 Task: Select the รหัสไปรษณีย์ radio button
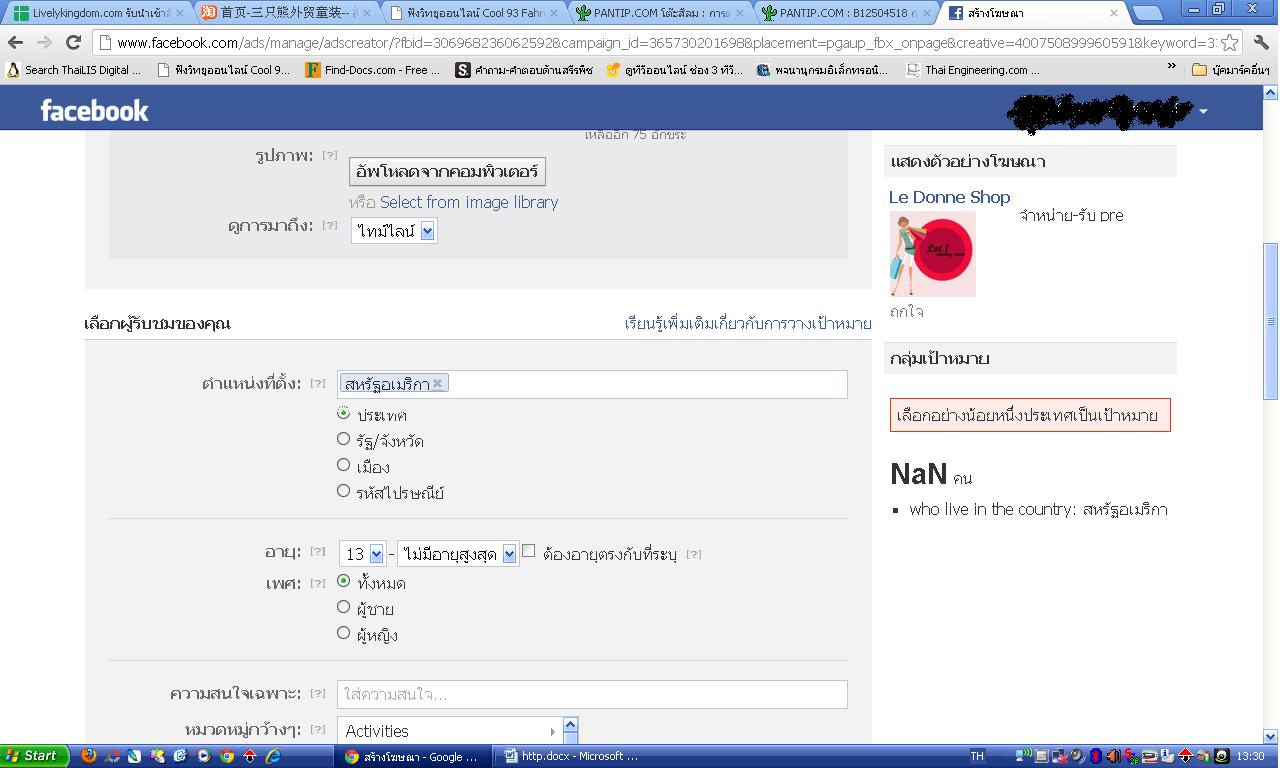coord(343,491)
